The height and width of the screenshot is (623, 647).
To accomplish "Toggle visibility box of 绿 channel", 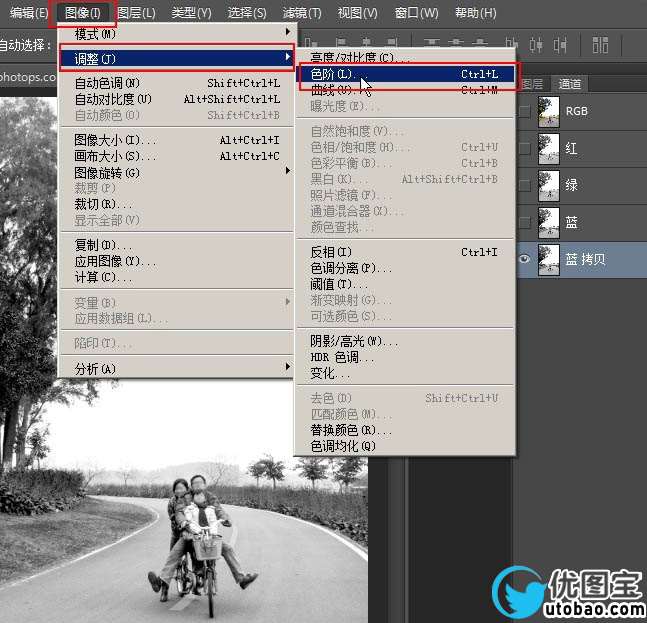I will coord(524,185).
